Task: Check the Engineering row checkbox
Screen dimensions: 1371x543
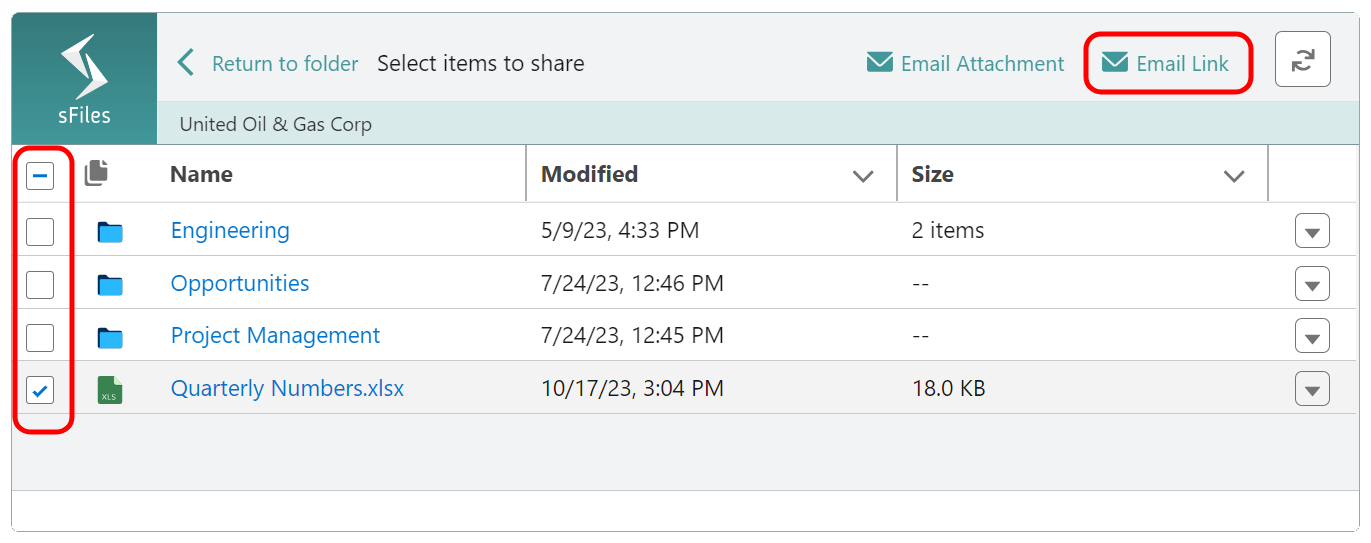Action: point(40,232)
